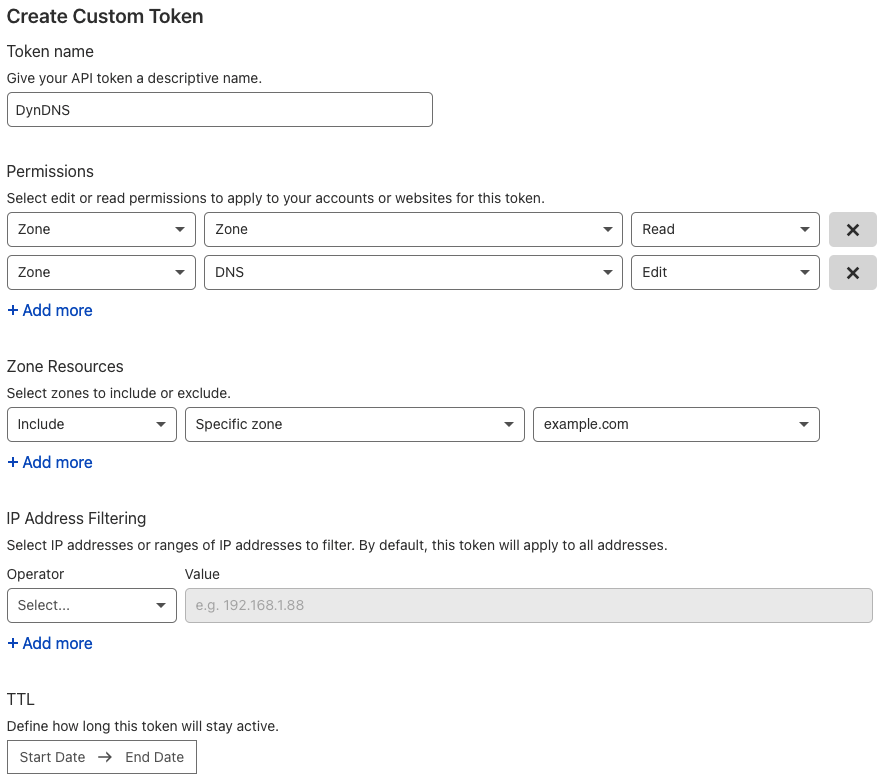Add more zones under Zone Resources
884x784 pixels.
(50, 463)
